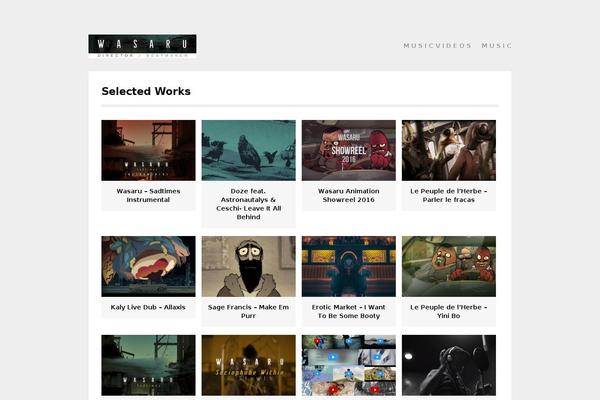
Task: Click the 'Erotic Market – I Want To Be Some Booty' title
Action: (349, 311)
